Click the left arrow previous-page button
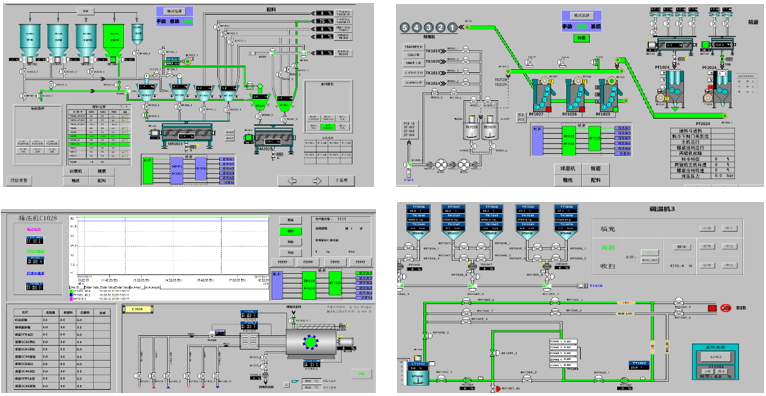This screenshot has width=766, height=396. [x=293, y=181]
